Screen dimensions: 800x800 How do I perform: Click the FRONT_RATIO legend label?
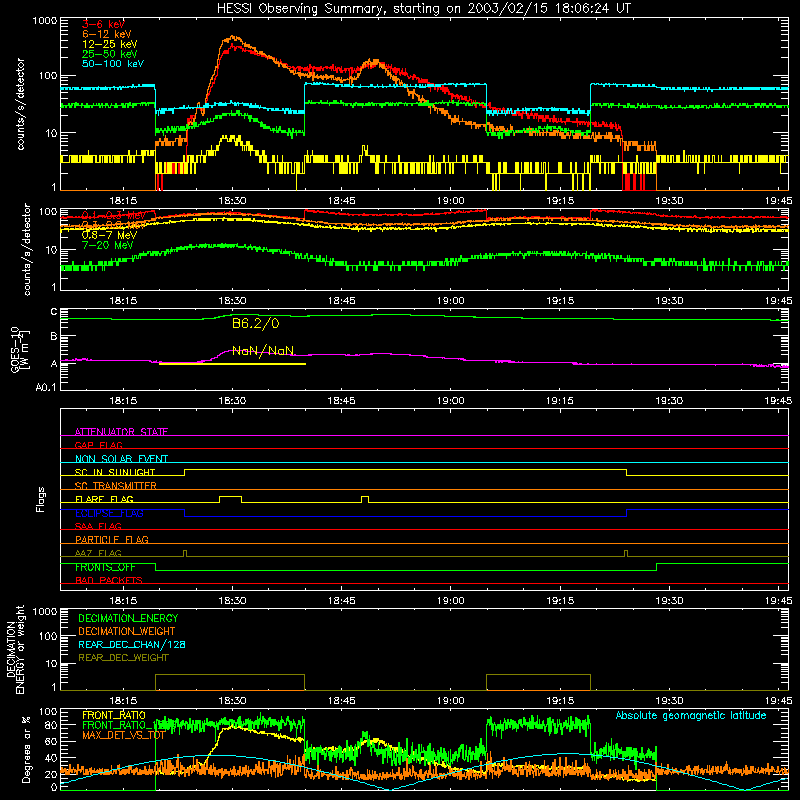click(114, 715)
